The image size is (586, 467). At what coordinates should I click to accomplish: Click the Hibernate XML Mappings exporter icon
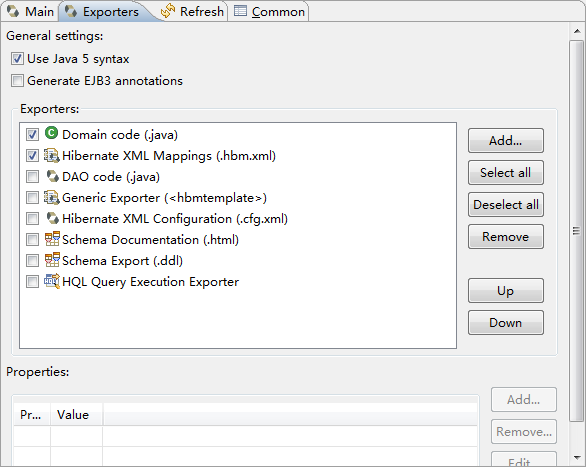tap(52, 155)
